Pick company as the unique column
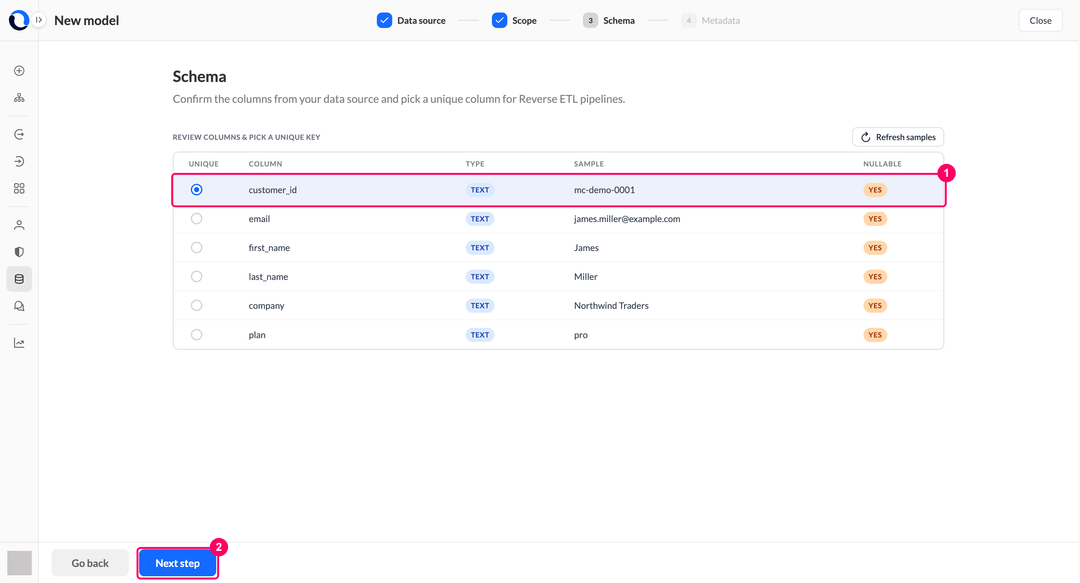Screen dimensions: 1080x583 click(196, 305)
